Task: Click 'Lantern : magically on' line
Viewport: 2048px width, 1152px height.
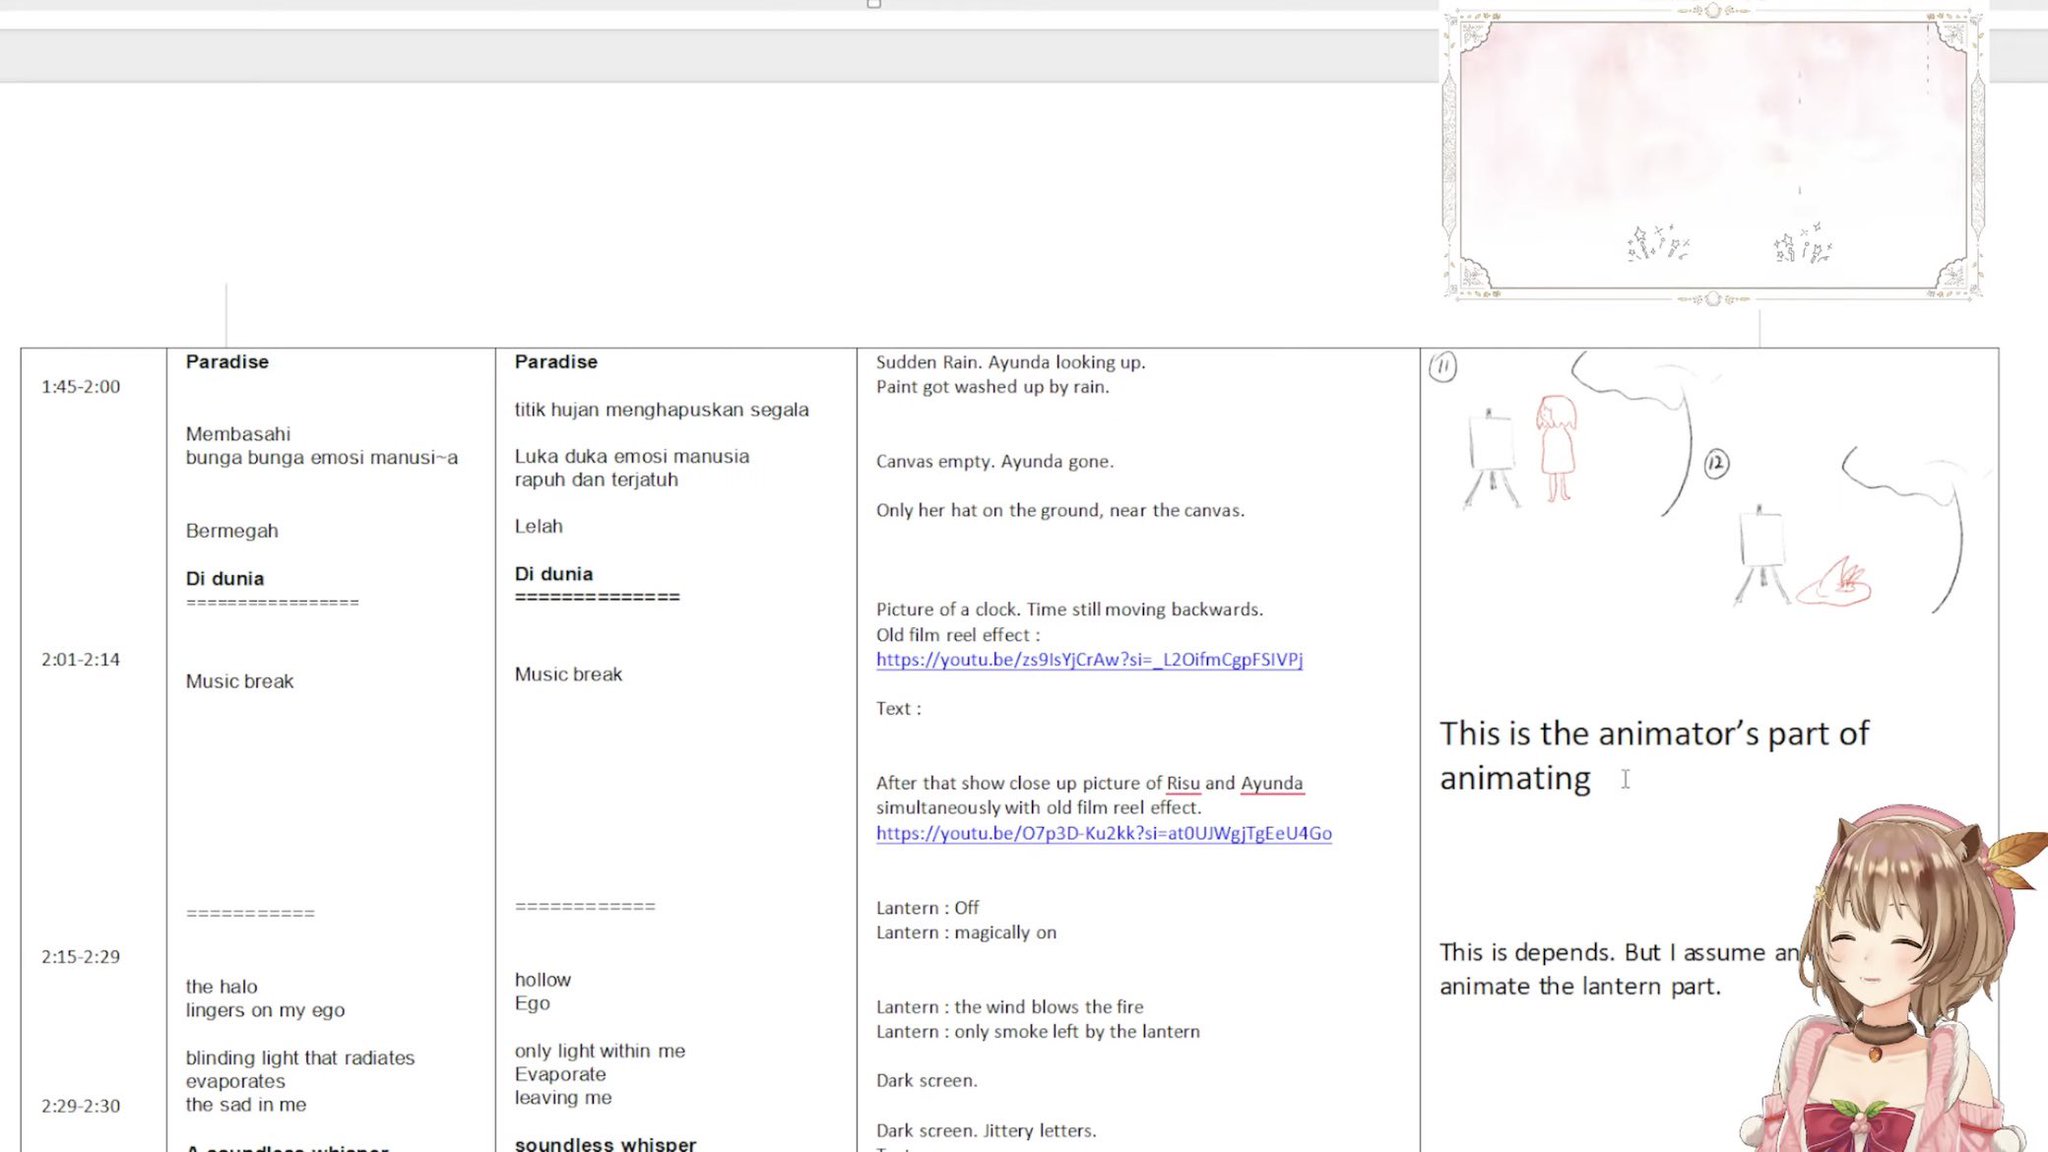Action: pyautogui.click(x=966, y=933)
